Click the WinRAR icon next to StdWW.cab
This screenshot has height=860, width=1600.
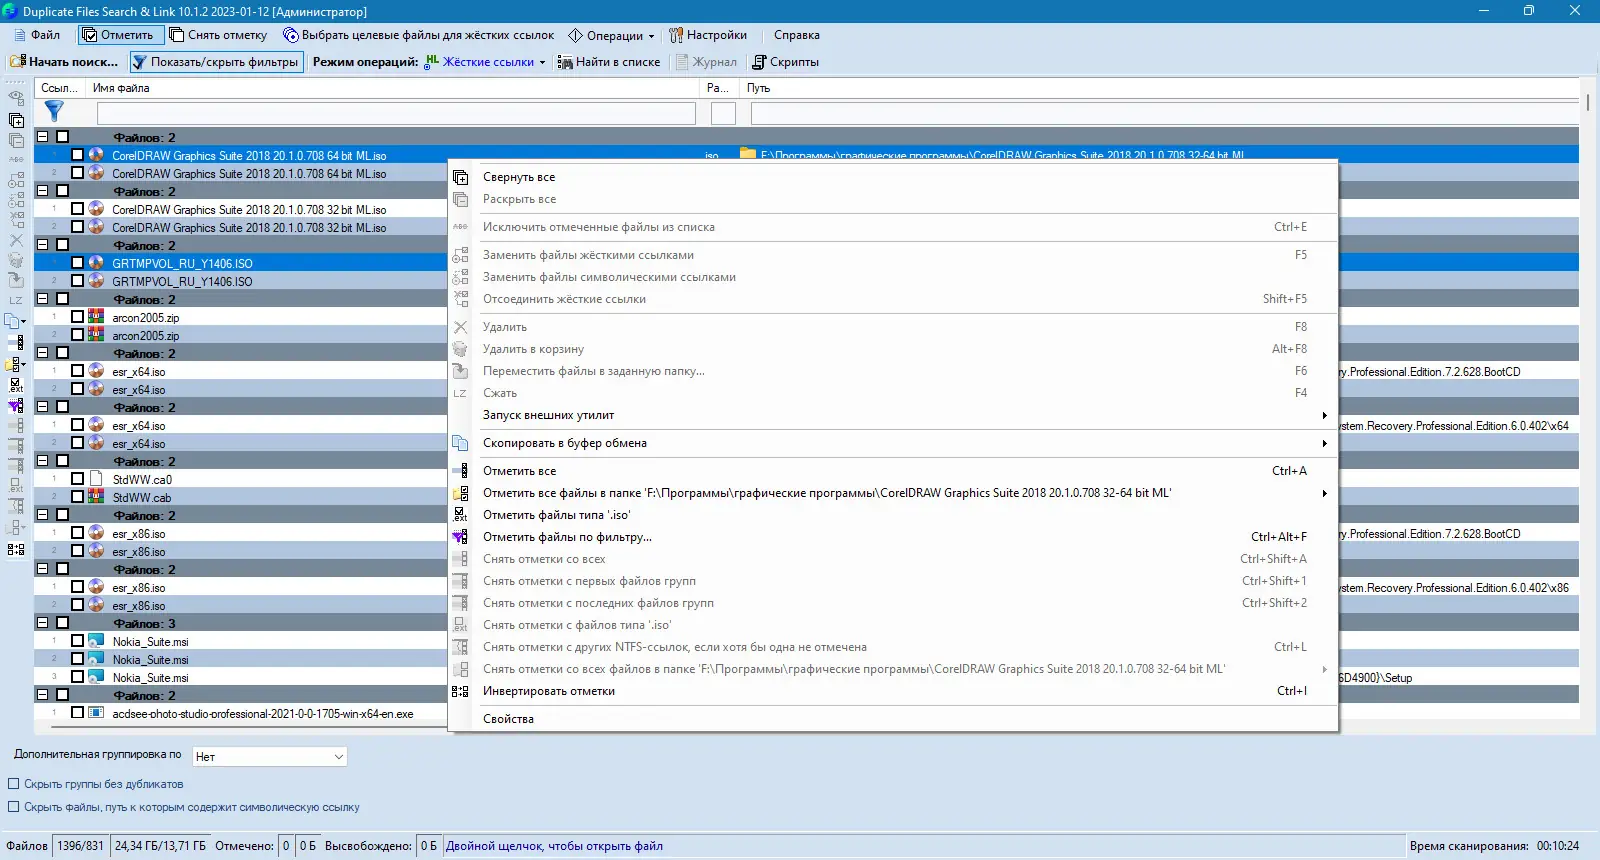click(96, 497)
